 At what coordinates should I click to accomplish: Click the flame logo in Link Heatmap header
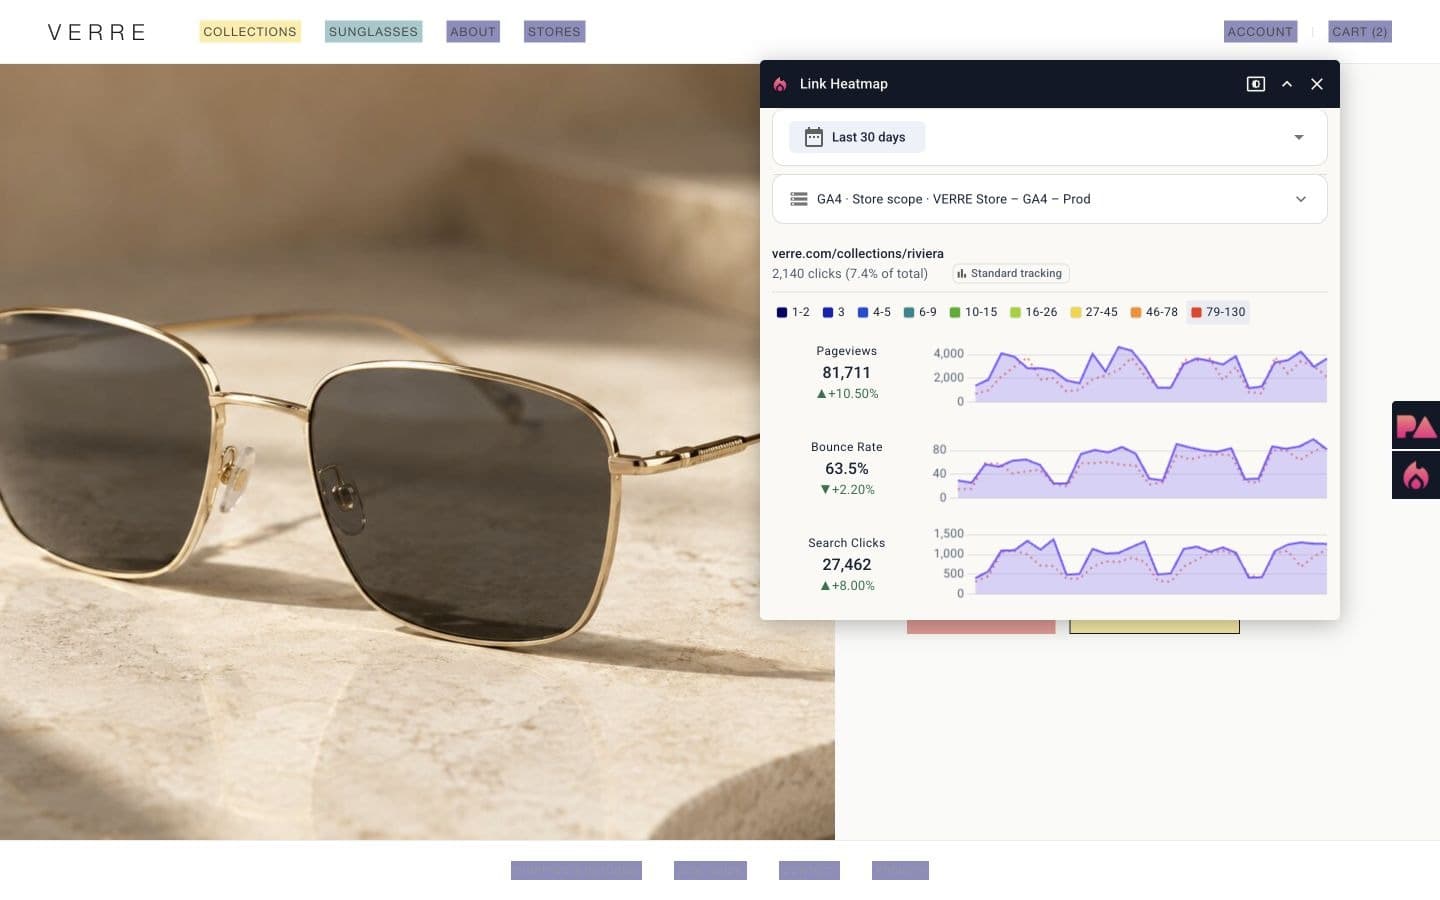pos(780,84)
